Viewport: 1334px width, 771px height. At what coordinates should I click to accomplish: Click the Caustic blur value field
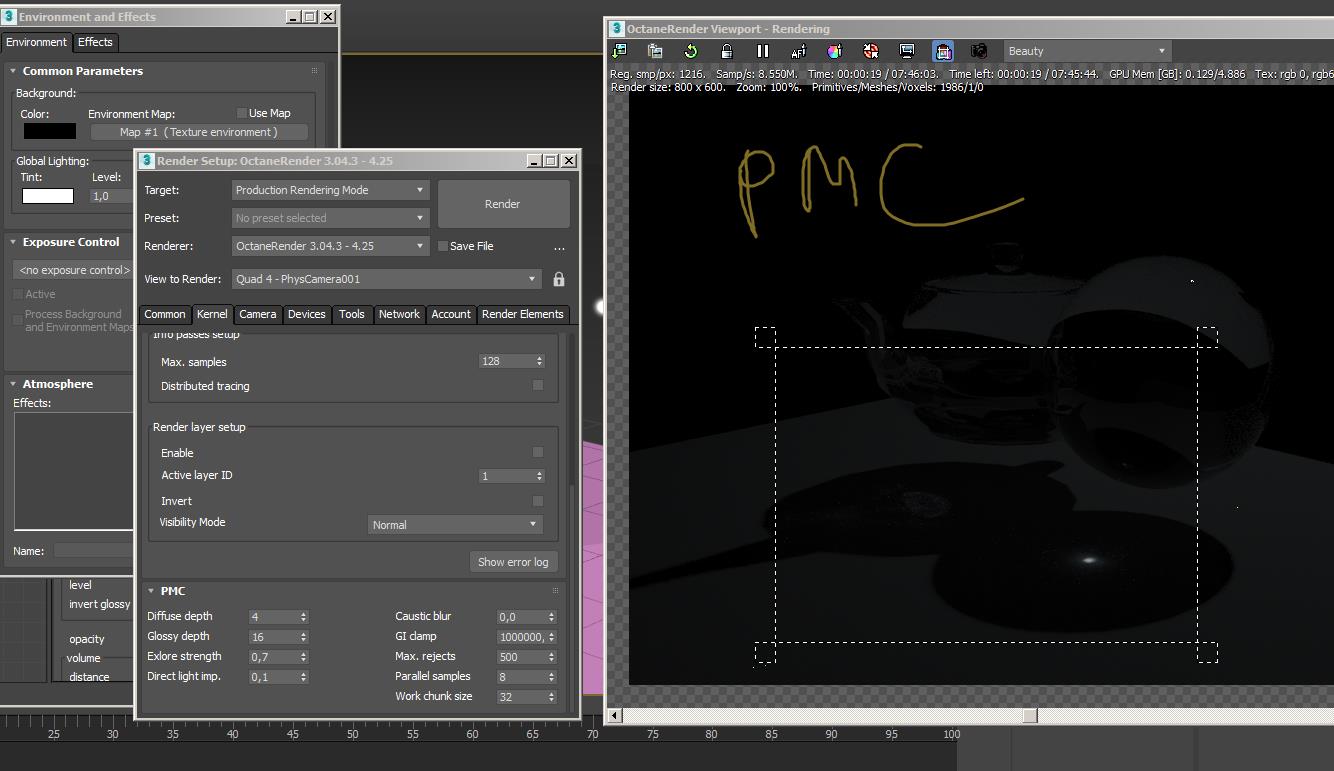(521, 617)
